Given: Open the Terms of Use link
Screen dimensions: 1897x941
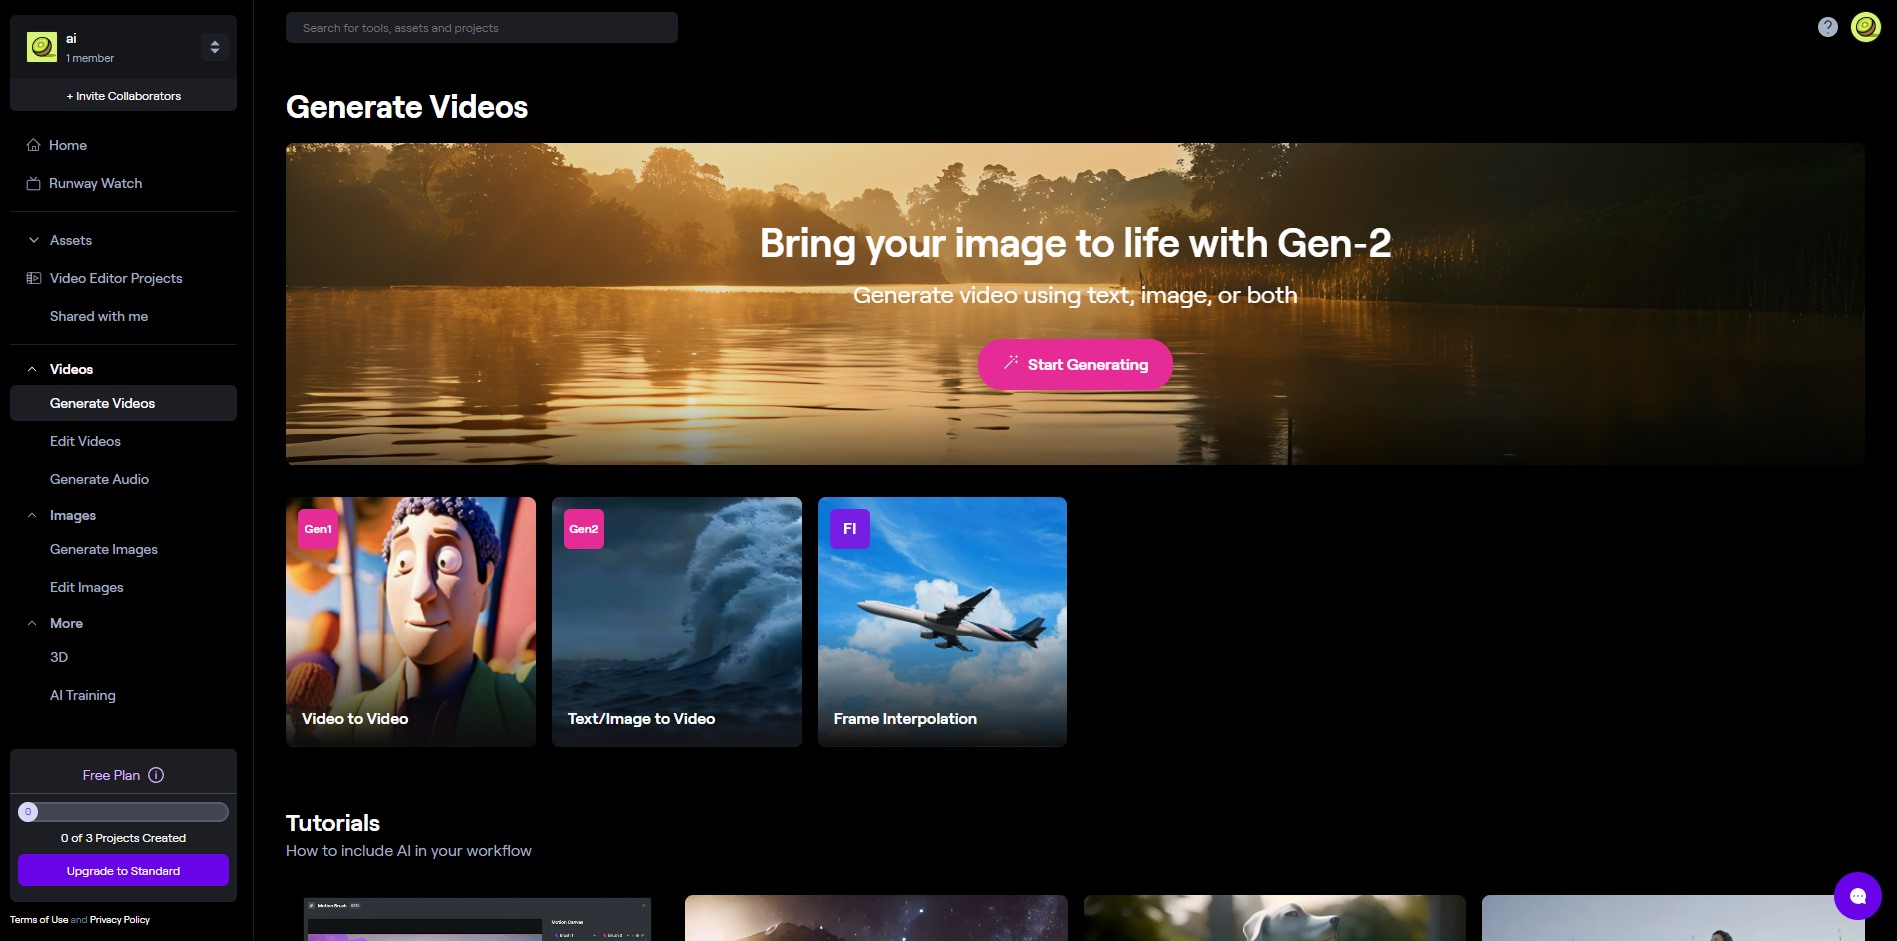Looking at the screenshot, I should click(x=39, y=920).
